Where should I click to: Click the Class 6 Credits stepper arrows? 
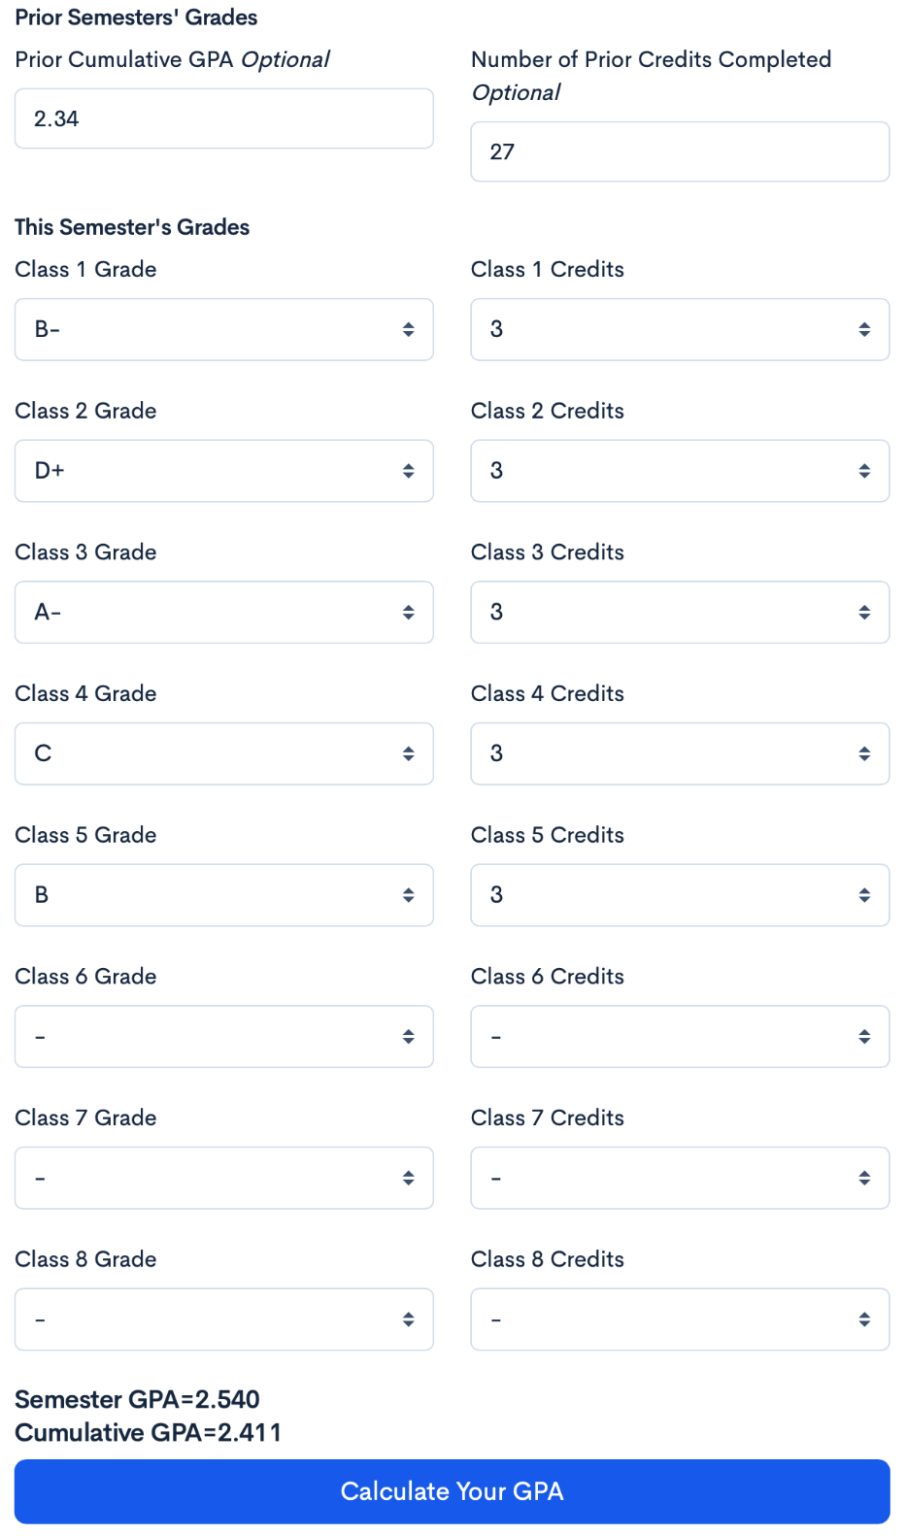[x=865, y=1036]
